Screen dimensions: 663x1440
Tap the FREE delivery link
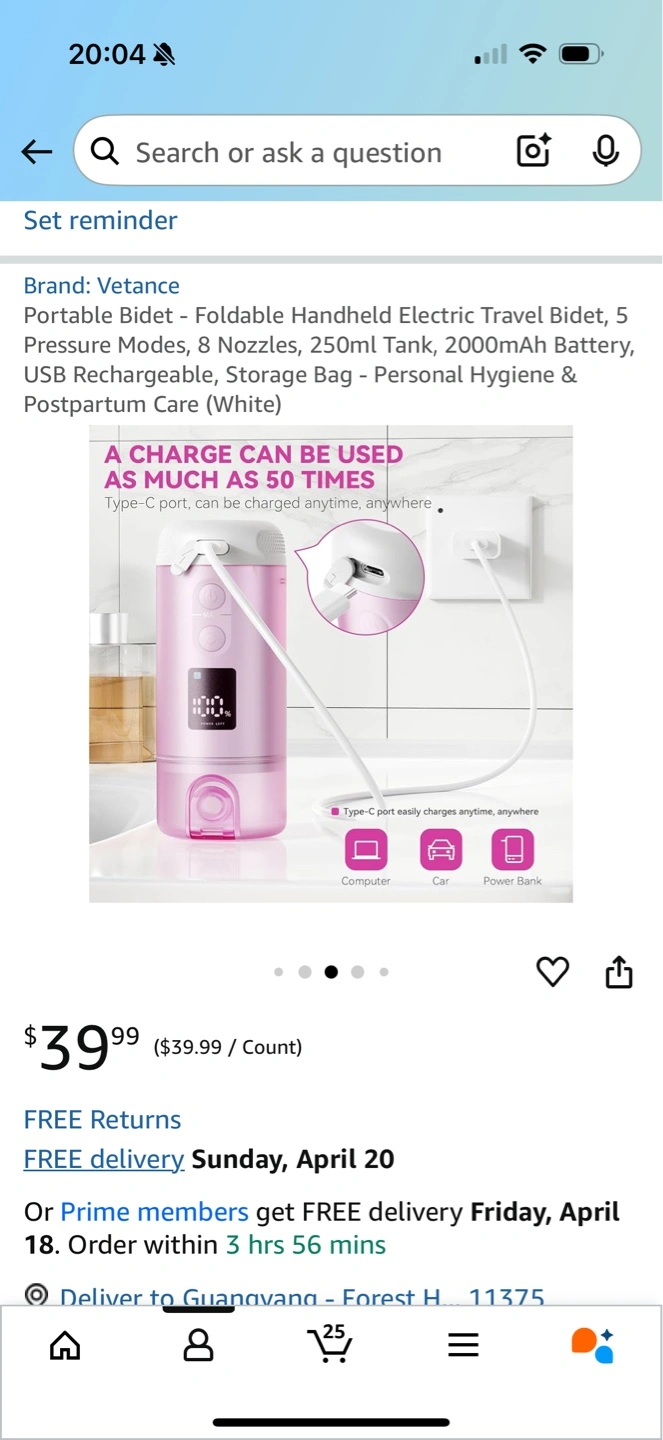[104, 1159]
